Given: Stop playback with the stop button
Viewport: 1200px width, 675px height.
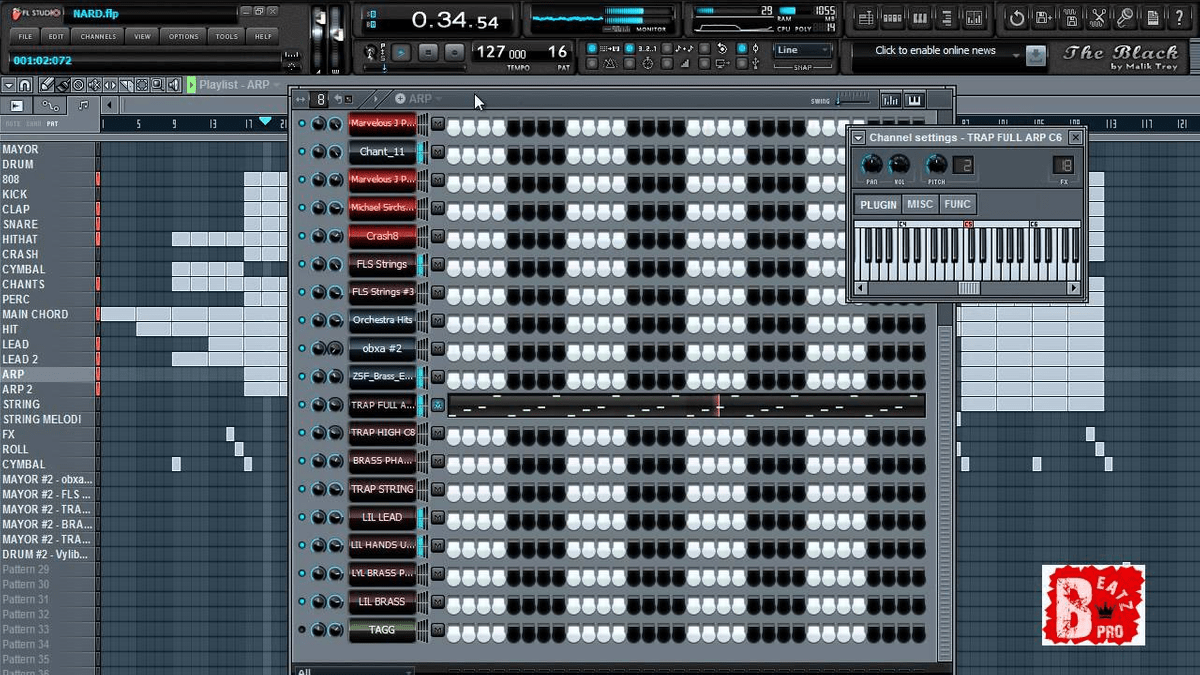Looking at the screenshot, I should click(428, 52).
